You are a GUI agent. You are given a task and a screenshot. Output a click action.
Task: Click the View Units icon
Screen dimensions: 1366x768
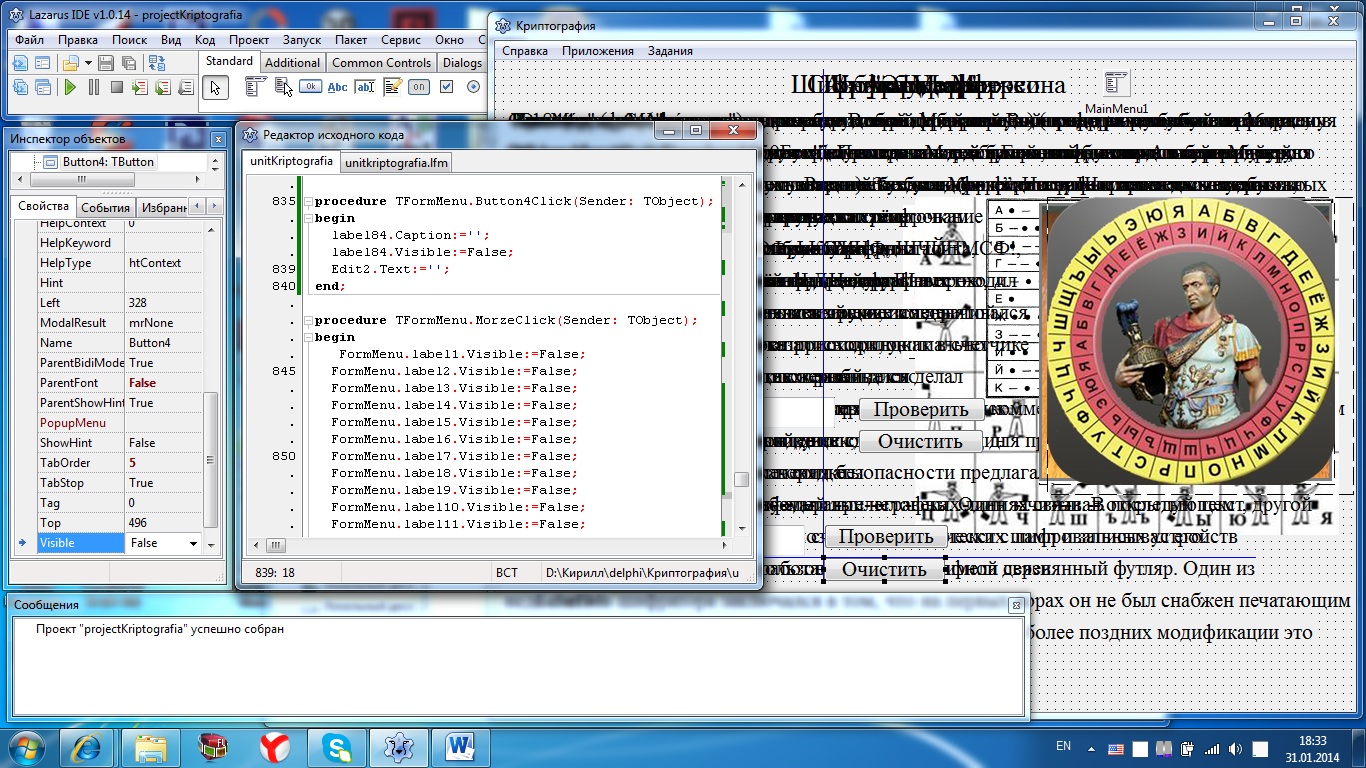[x=20, y=87]
